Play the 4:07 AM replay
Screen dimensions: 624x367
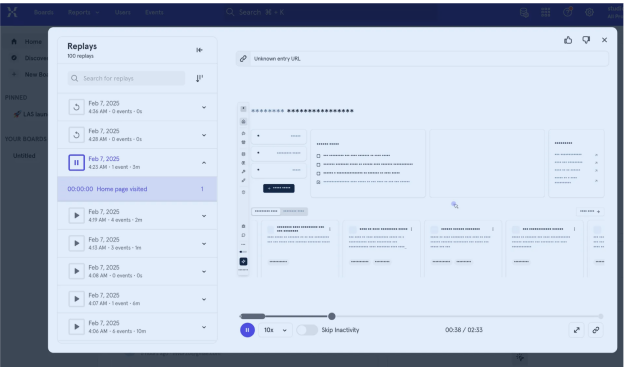[76, 299]
